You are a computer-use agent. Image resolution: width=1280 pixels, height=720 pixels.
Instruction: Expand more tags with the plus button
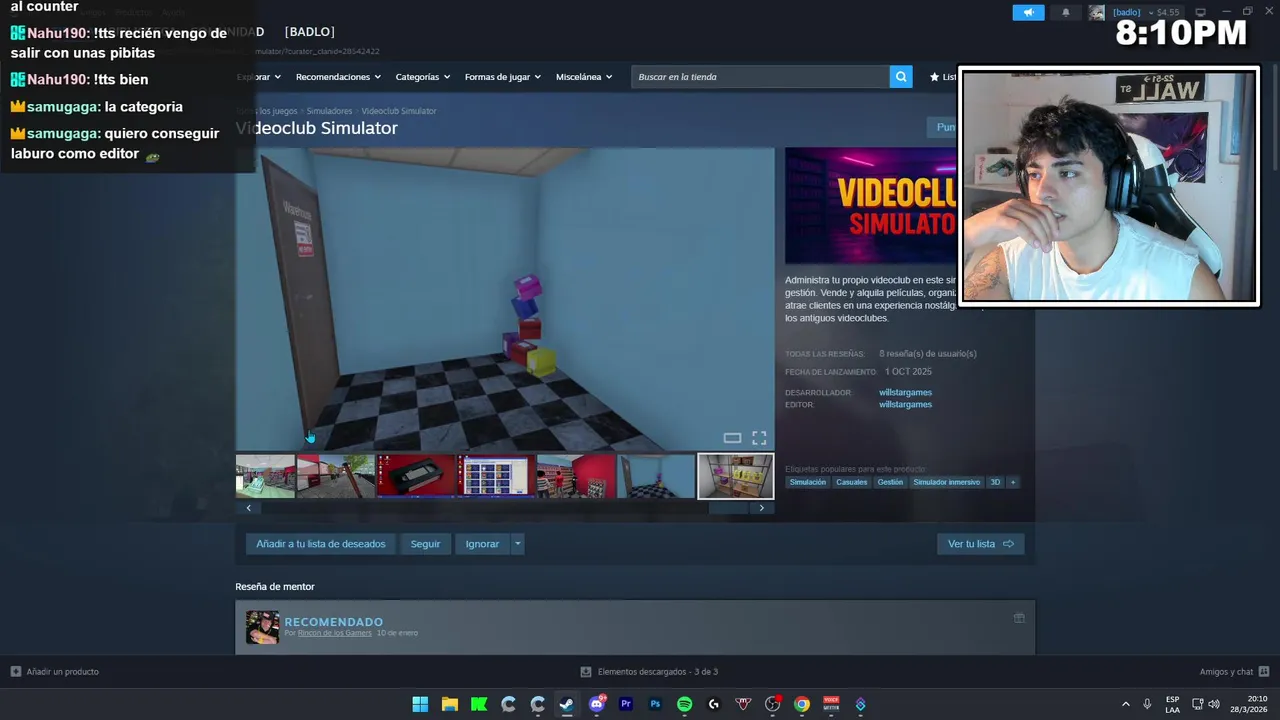[1012, 482]
